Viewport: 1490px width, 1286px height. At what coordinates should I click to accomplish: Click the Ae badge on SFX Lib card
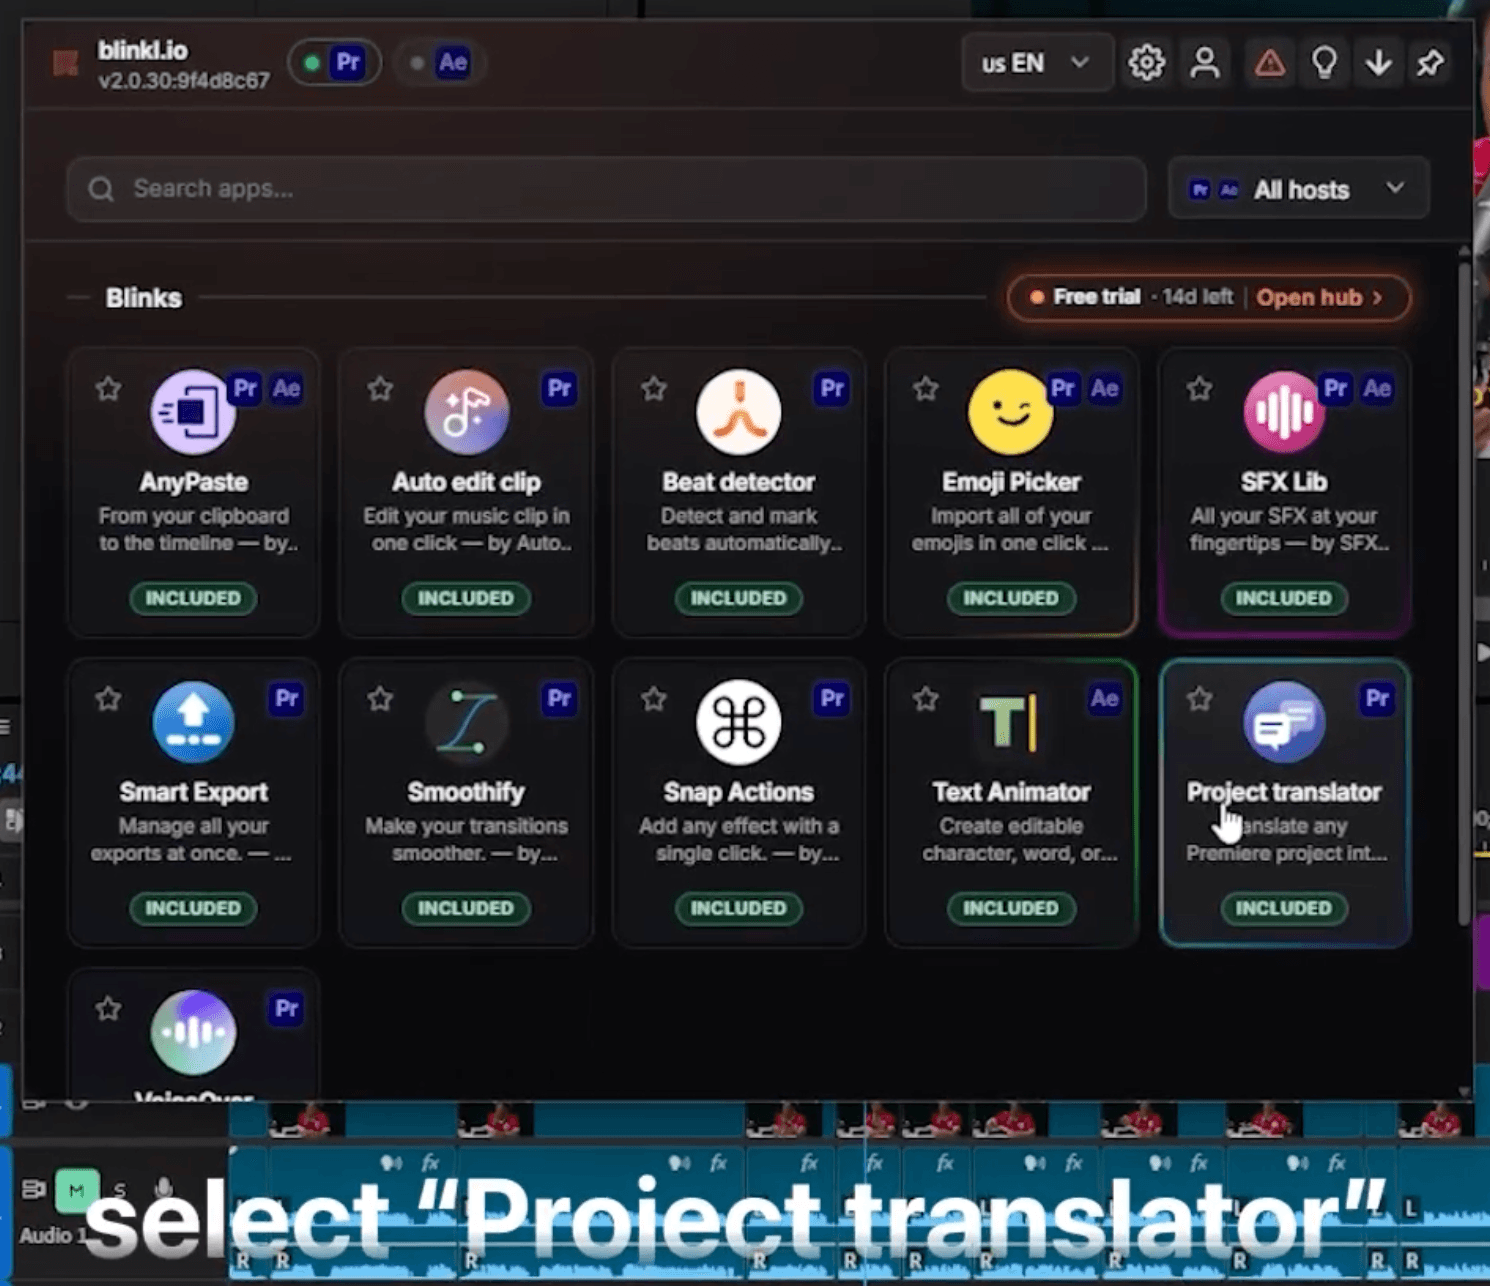point(1377,388)
